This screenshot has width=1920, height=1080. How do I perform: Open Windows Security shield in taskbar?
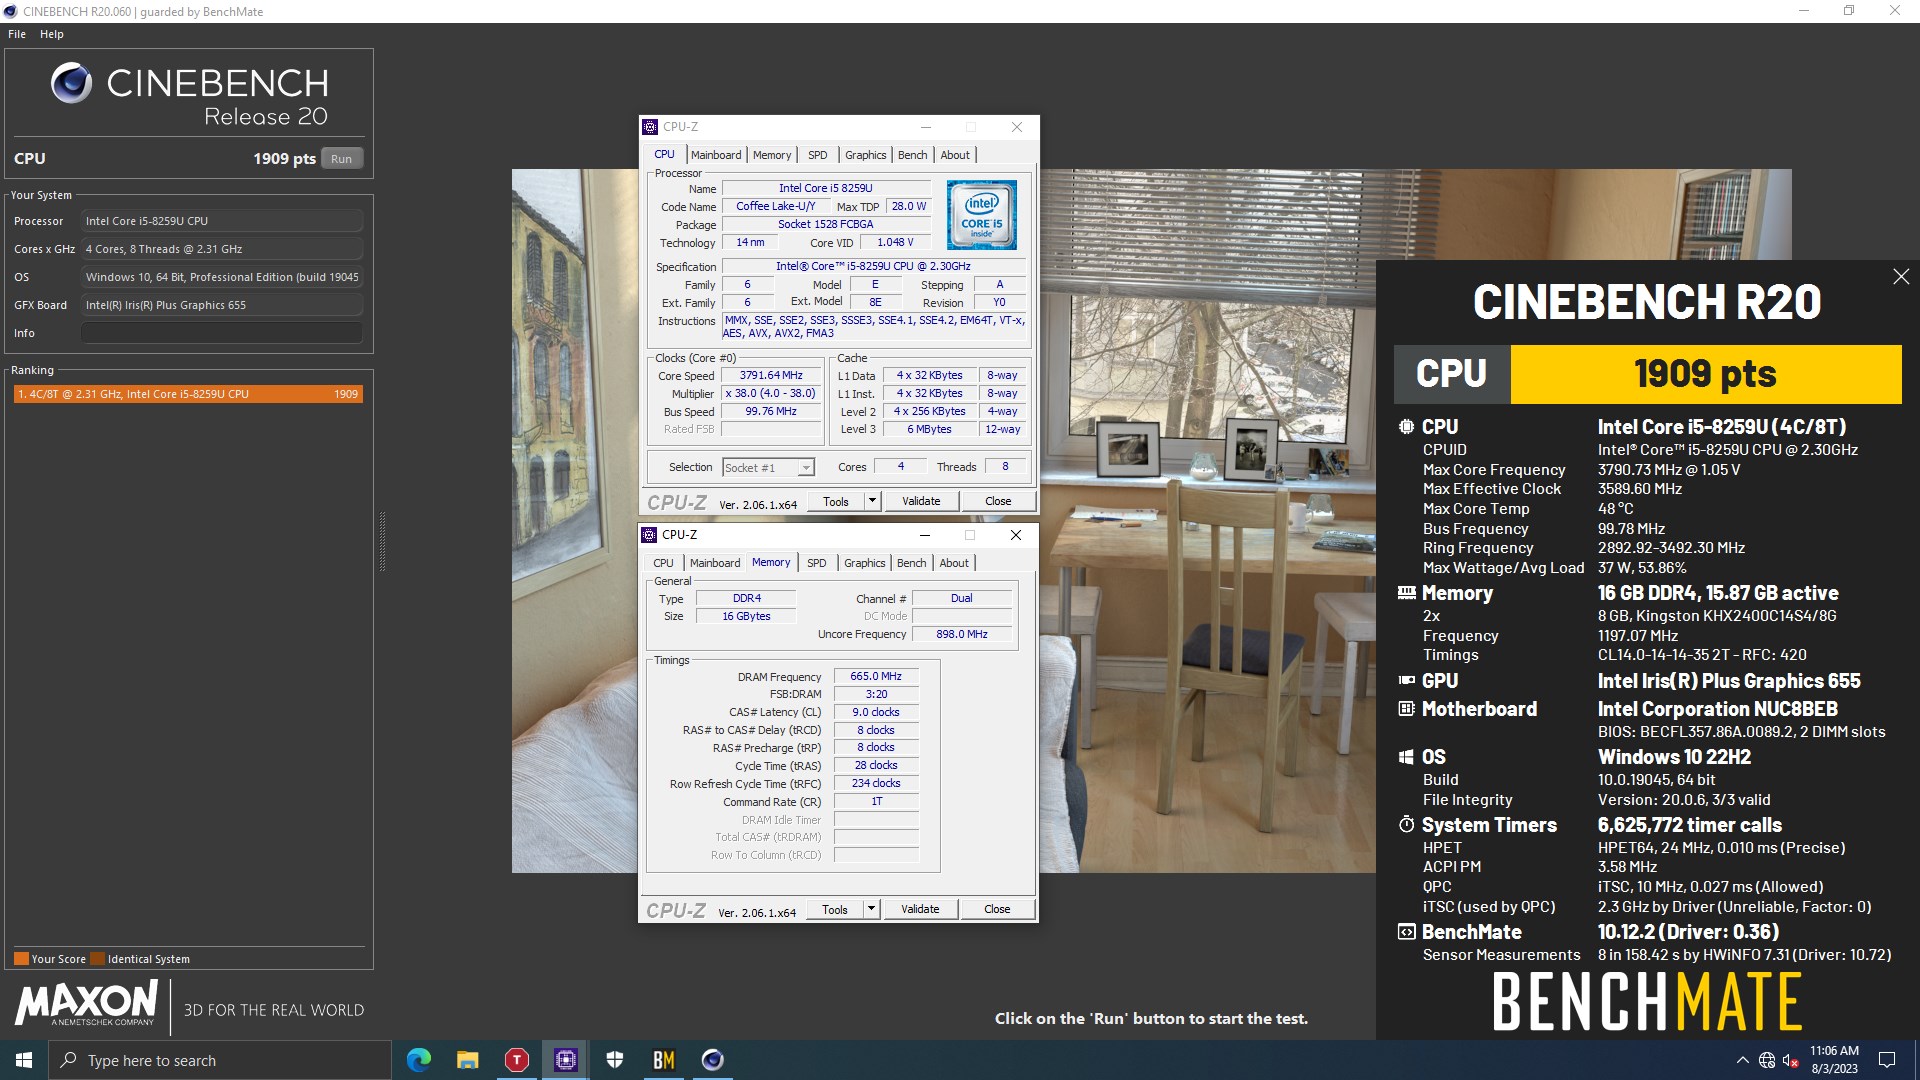[x=615, y=1060]
